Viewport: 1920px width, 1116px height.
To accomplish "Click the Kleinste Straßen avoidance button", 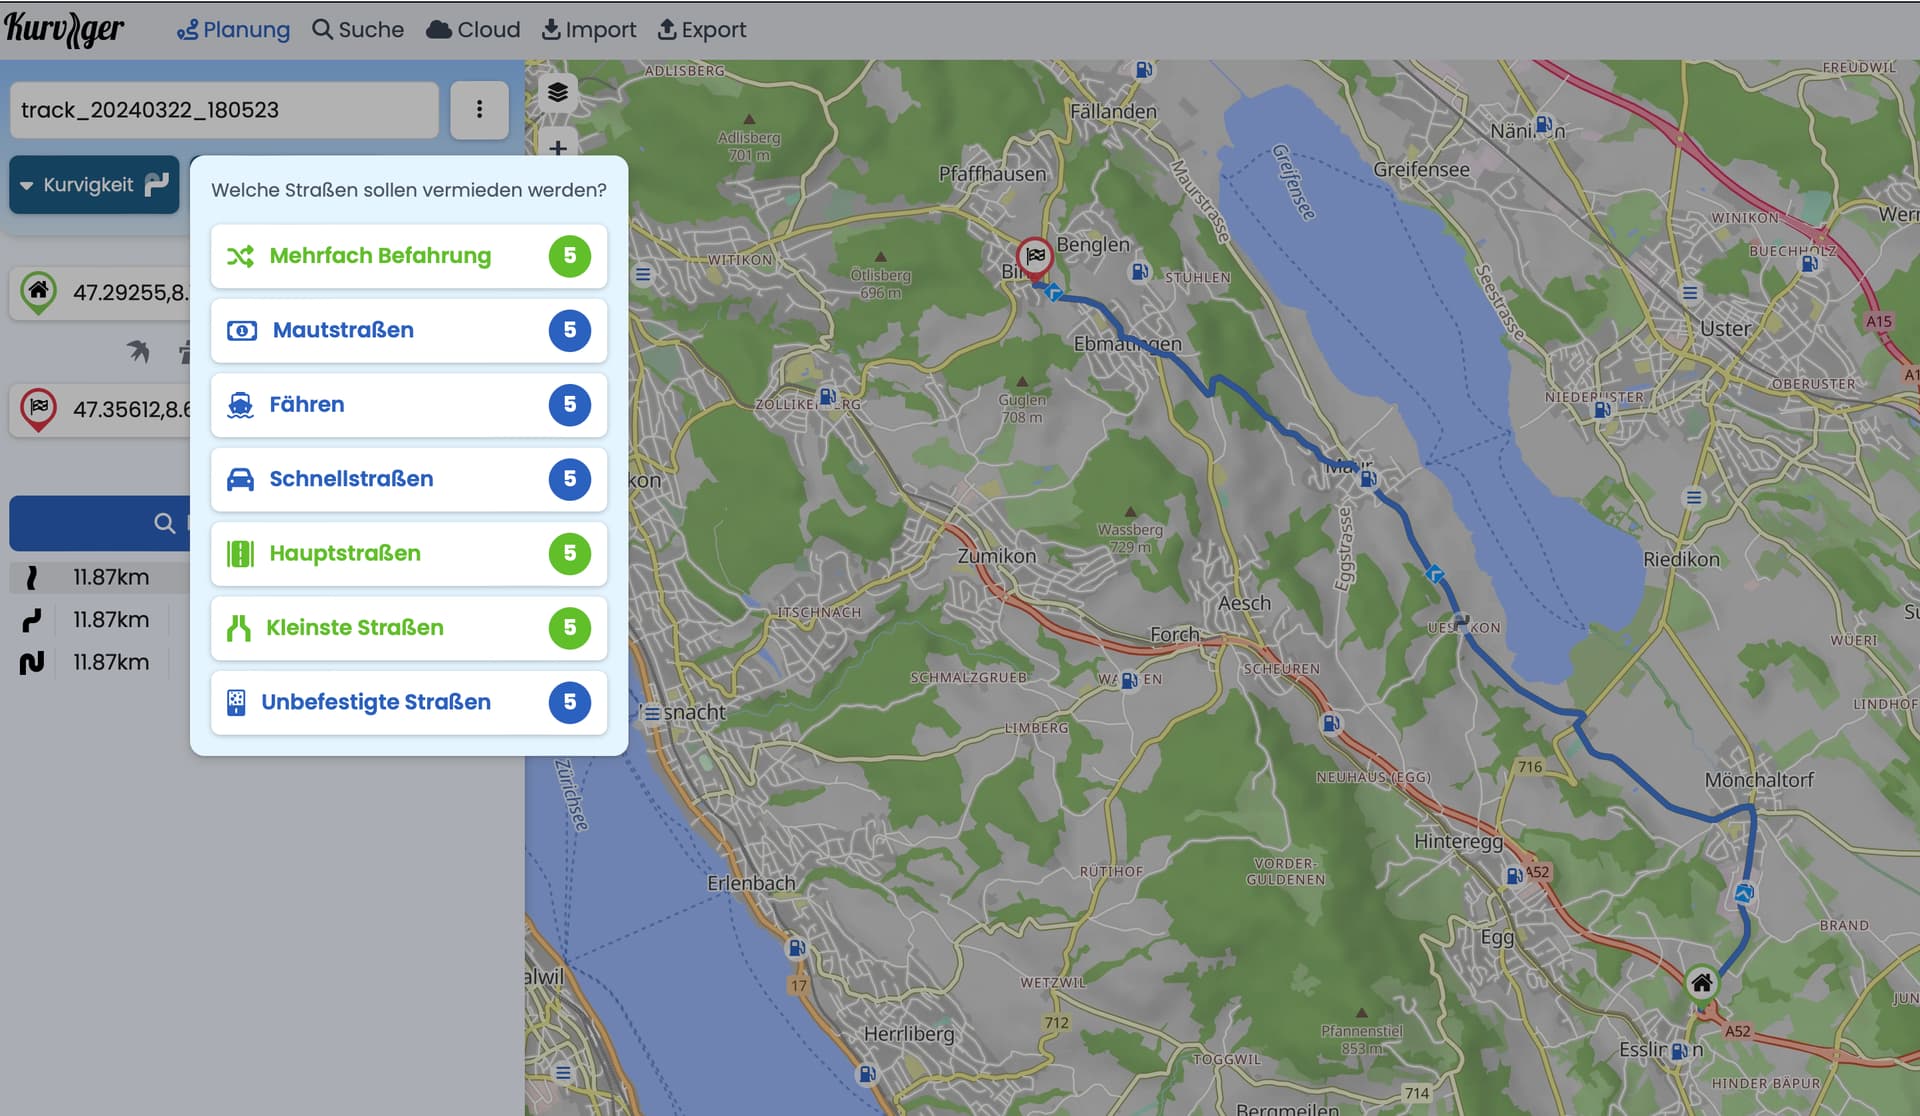I will (x=409, y=628).
